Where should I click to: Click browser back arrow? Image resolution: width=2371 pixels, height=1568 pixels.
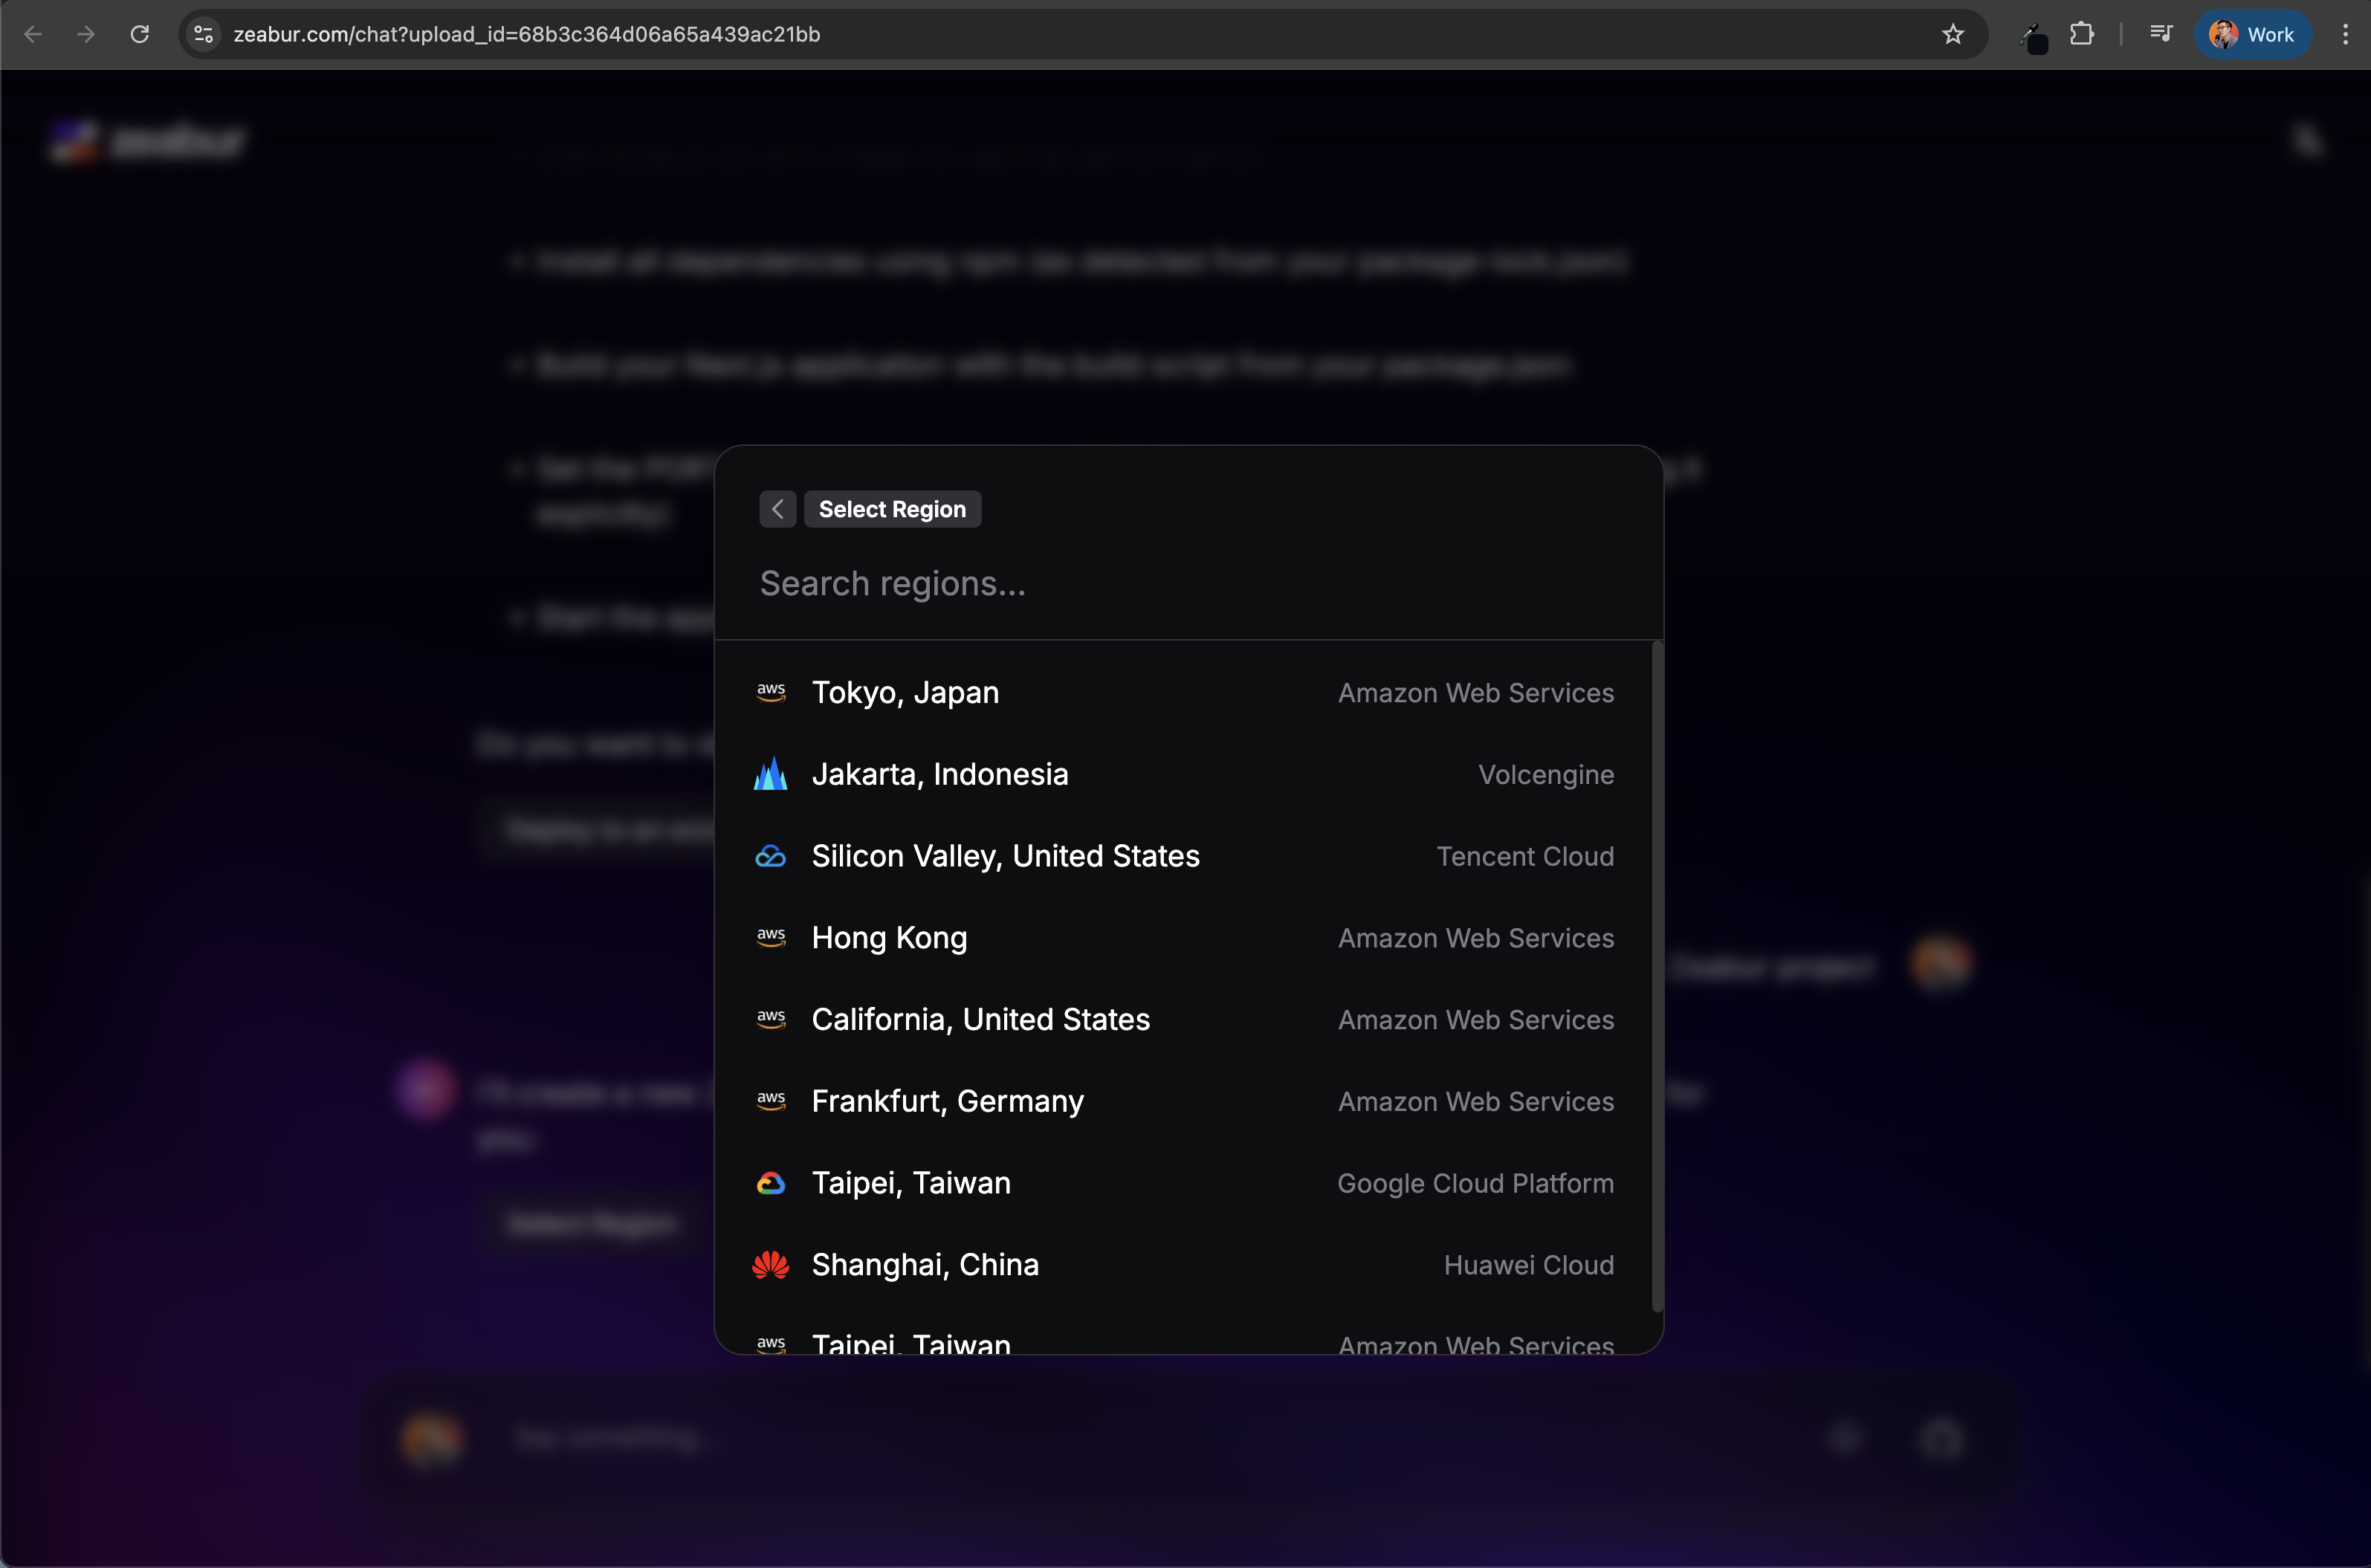click(x=33, y=34)
